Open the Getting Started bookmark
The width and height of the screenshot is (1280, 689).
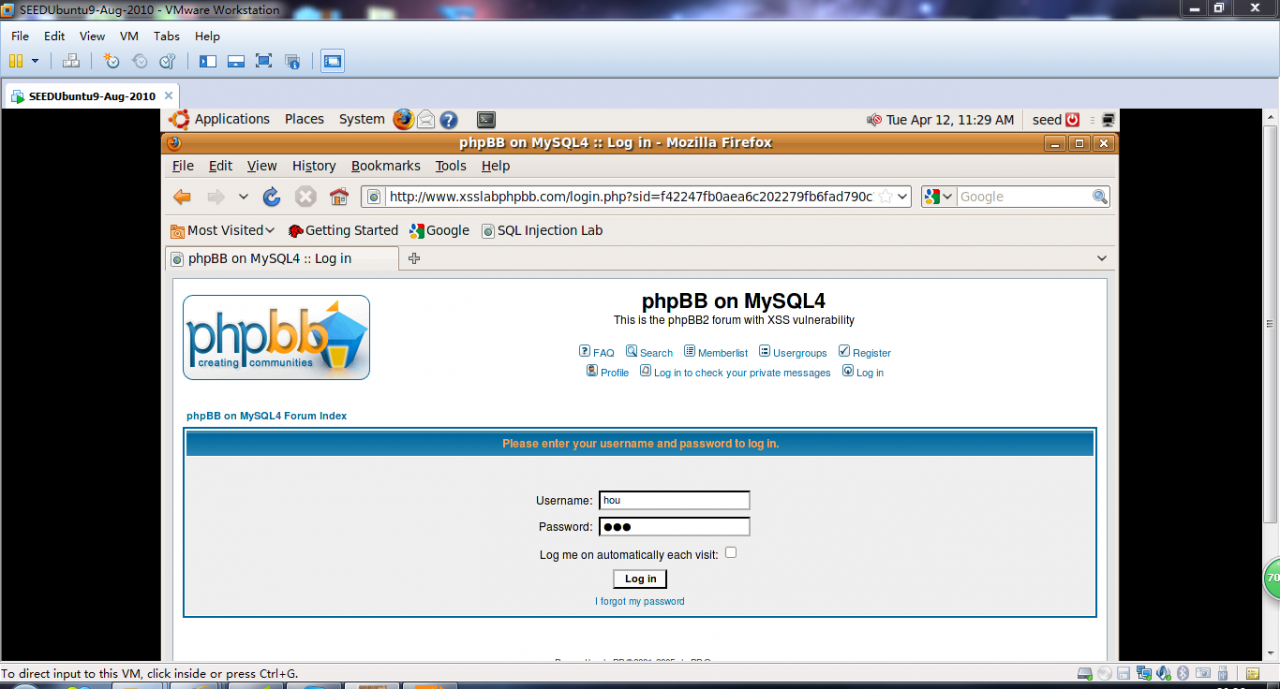343,230
